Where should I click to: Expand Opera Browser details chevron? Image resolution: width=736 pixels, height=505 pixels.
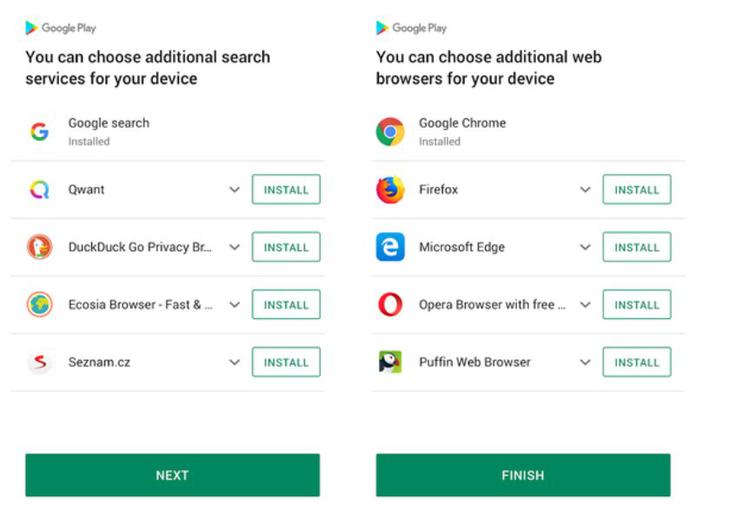pyautogui.click(x=585, y=305)
